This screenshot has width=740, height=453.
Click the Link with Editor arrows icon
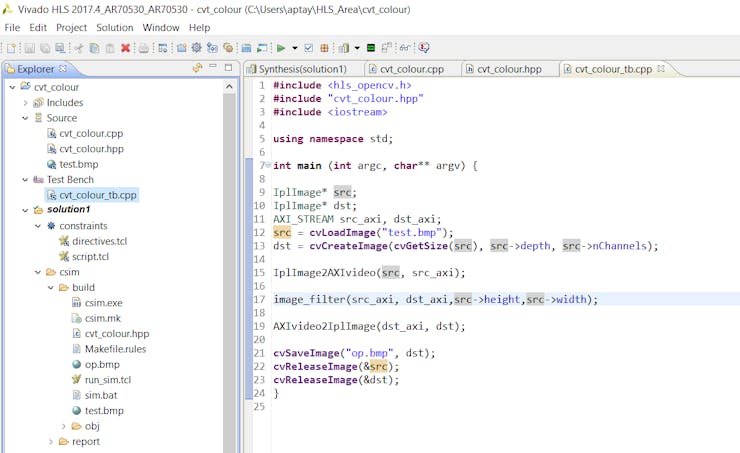[x=198, y=68]
